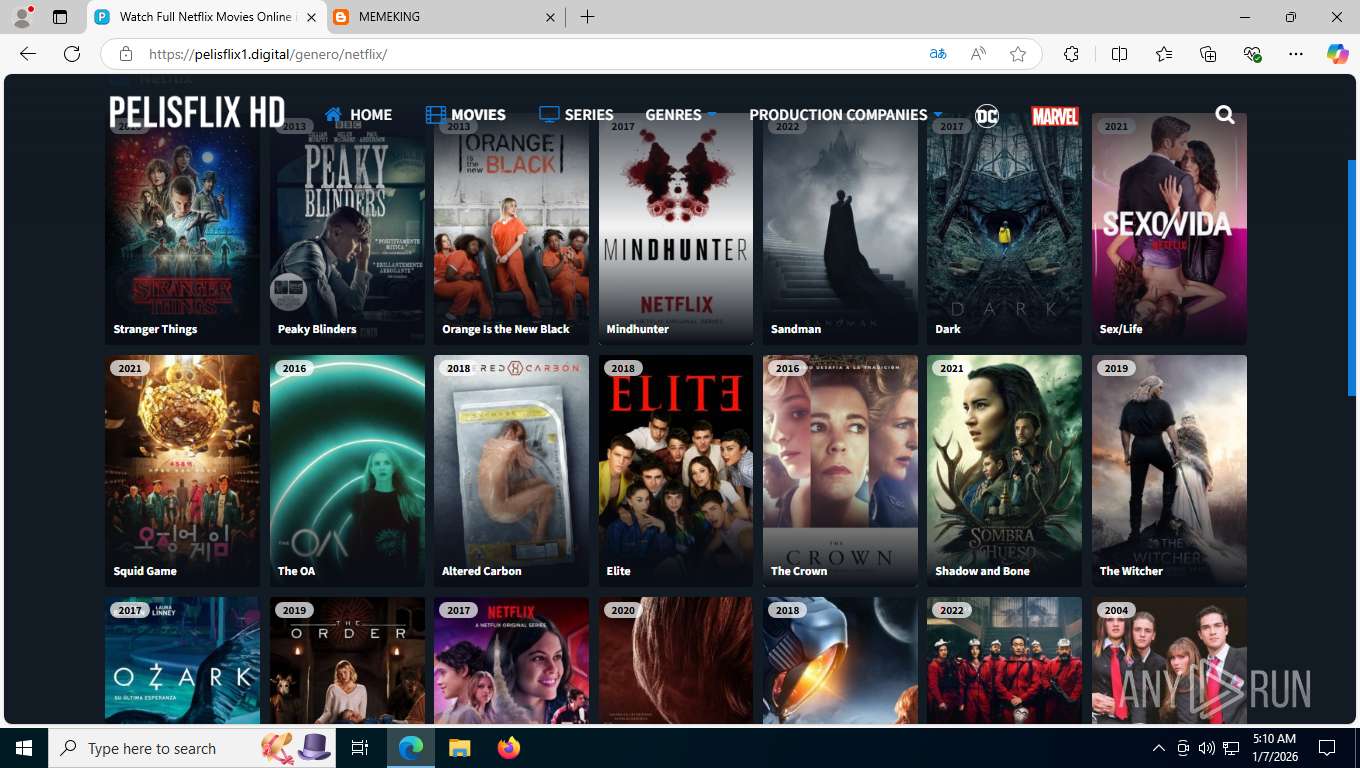Open the Marvel logo link
This screenshot has width=1360, height=768.
click(1055, 116)
